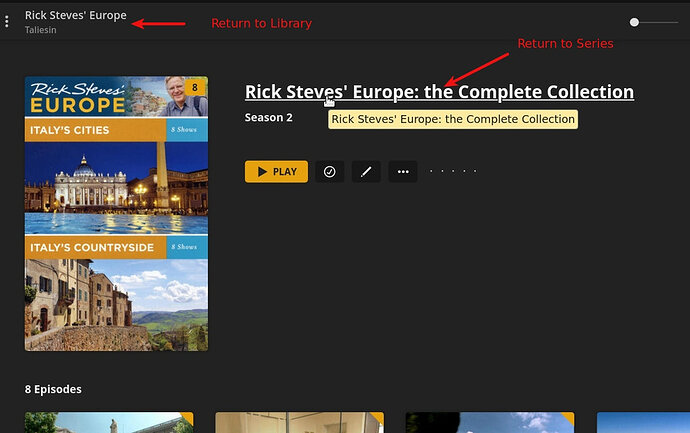Open the edit pencil icon

point(366,172)
